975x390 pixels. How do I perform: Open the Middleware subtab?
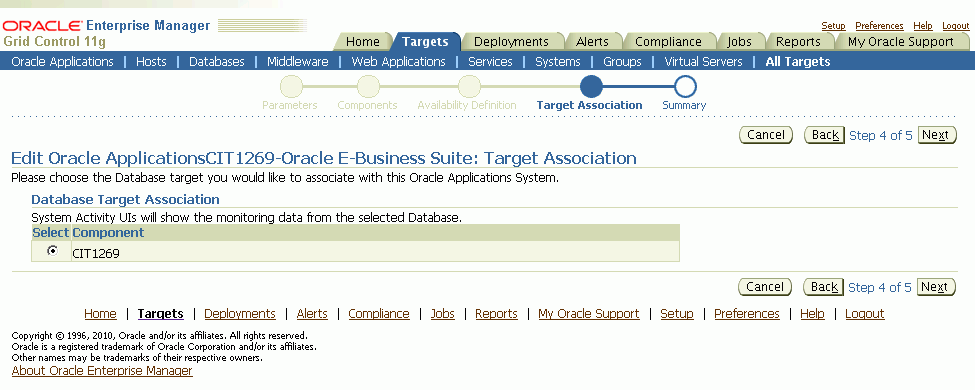[298, 62]
